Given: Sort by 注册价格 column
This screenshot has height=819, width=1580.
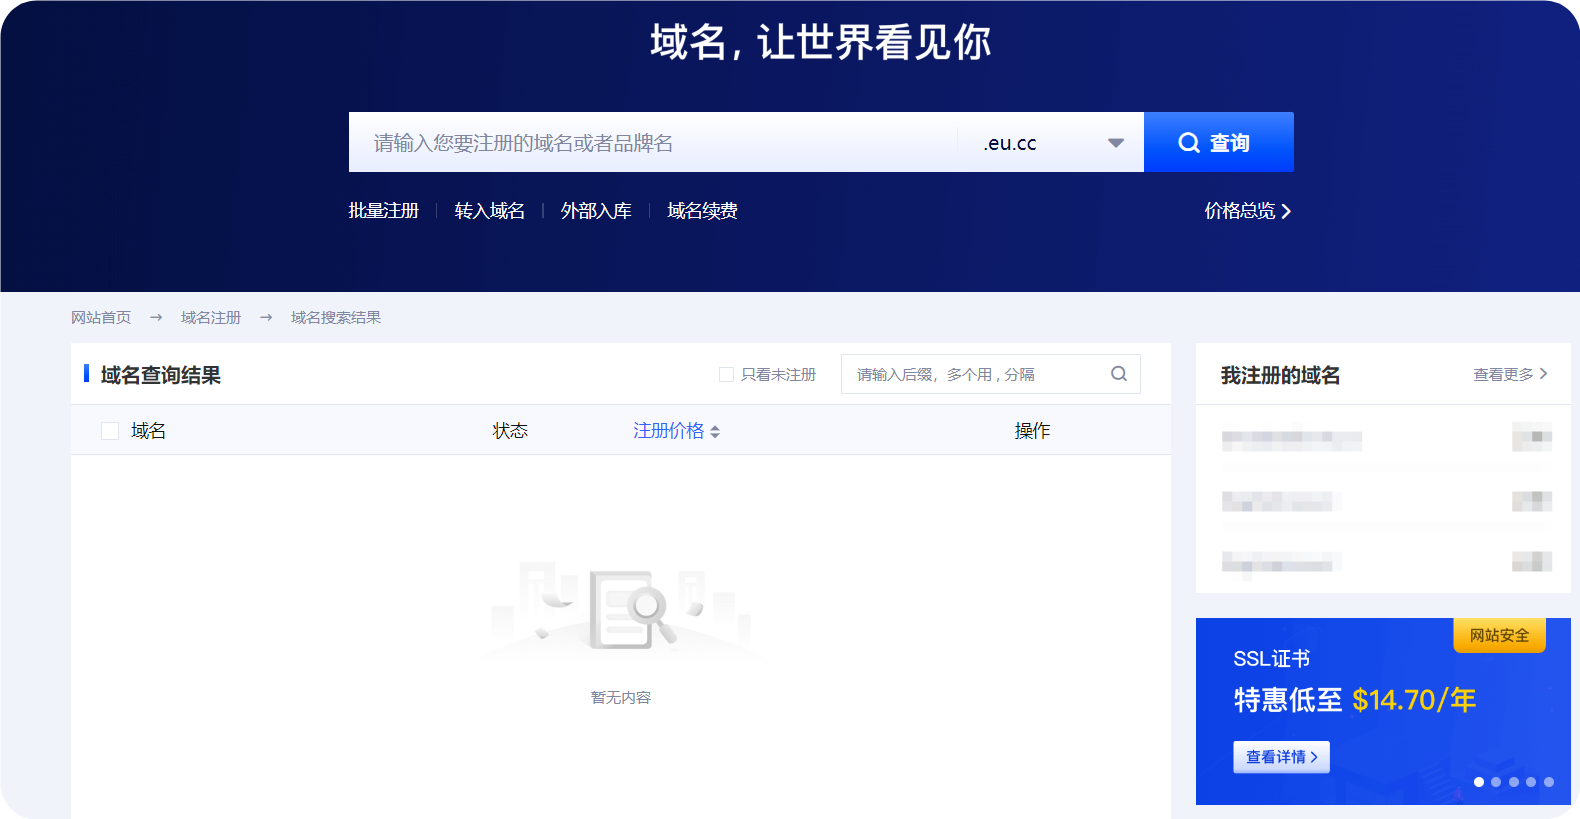Looking at the screenshot, I should click(676, 431).
